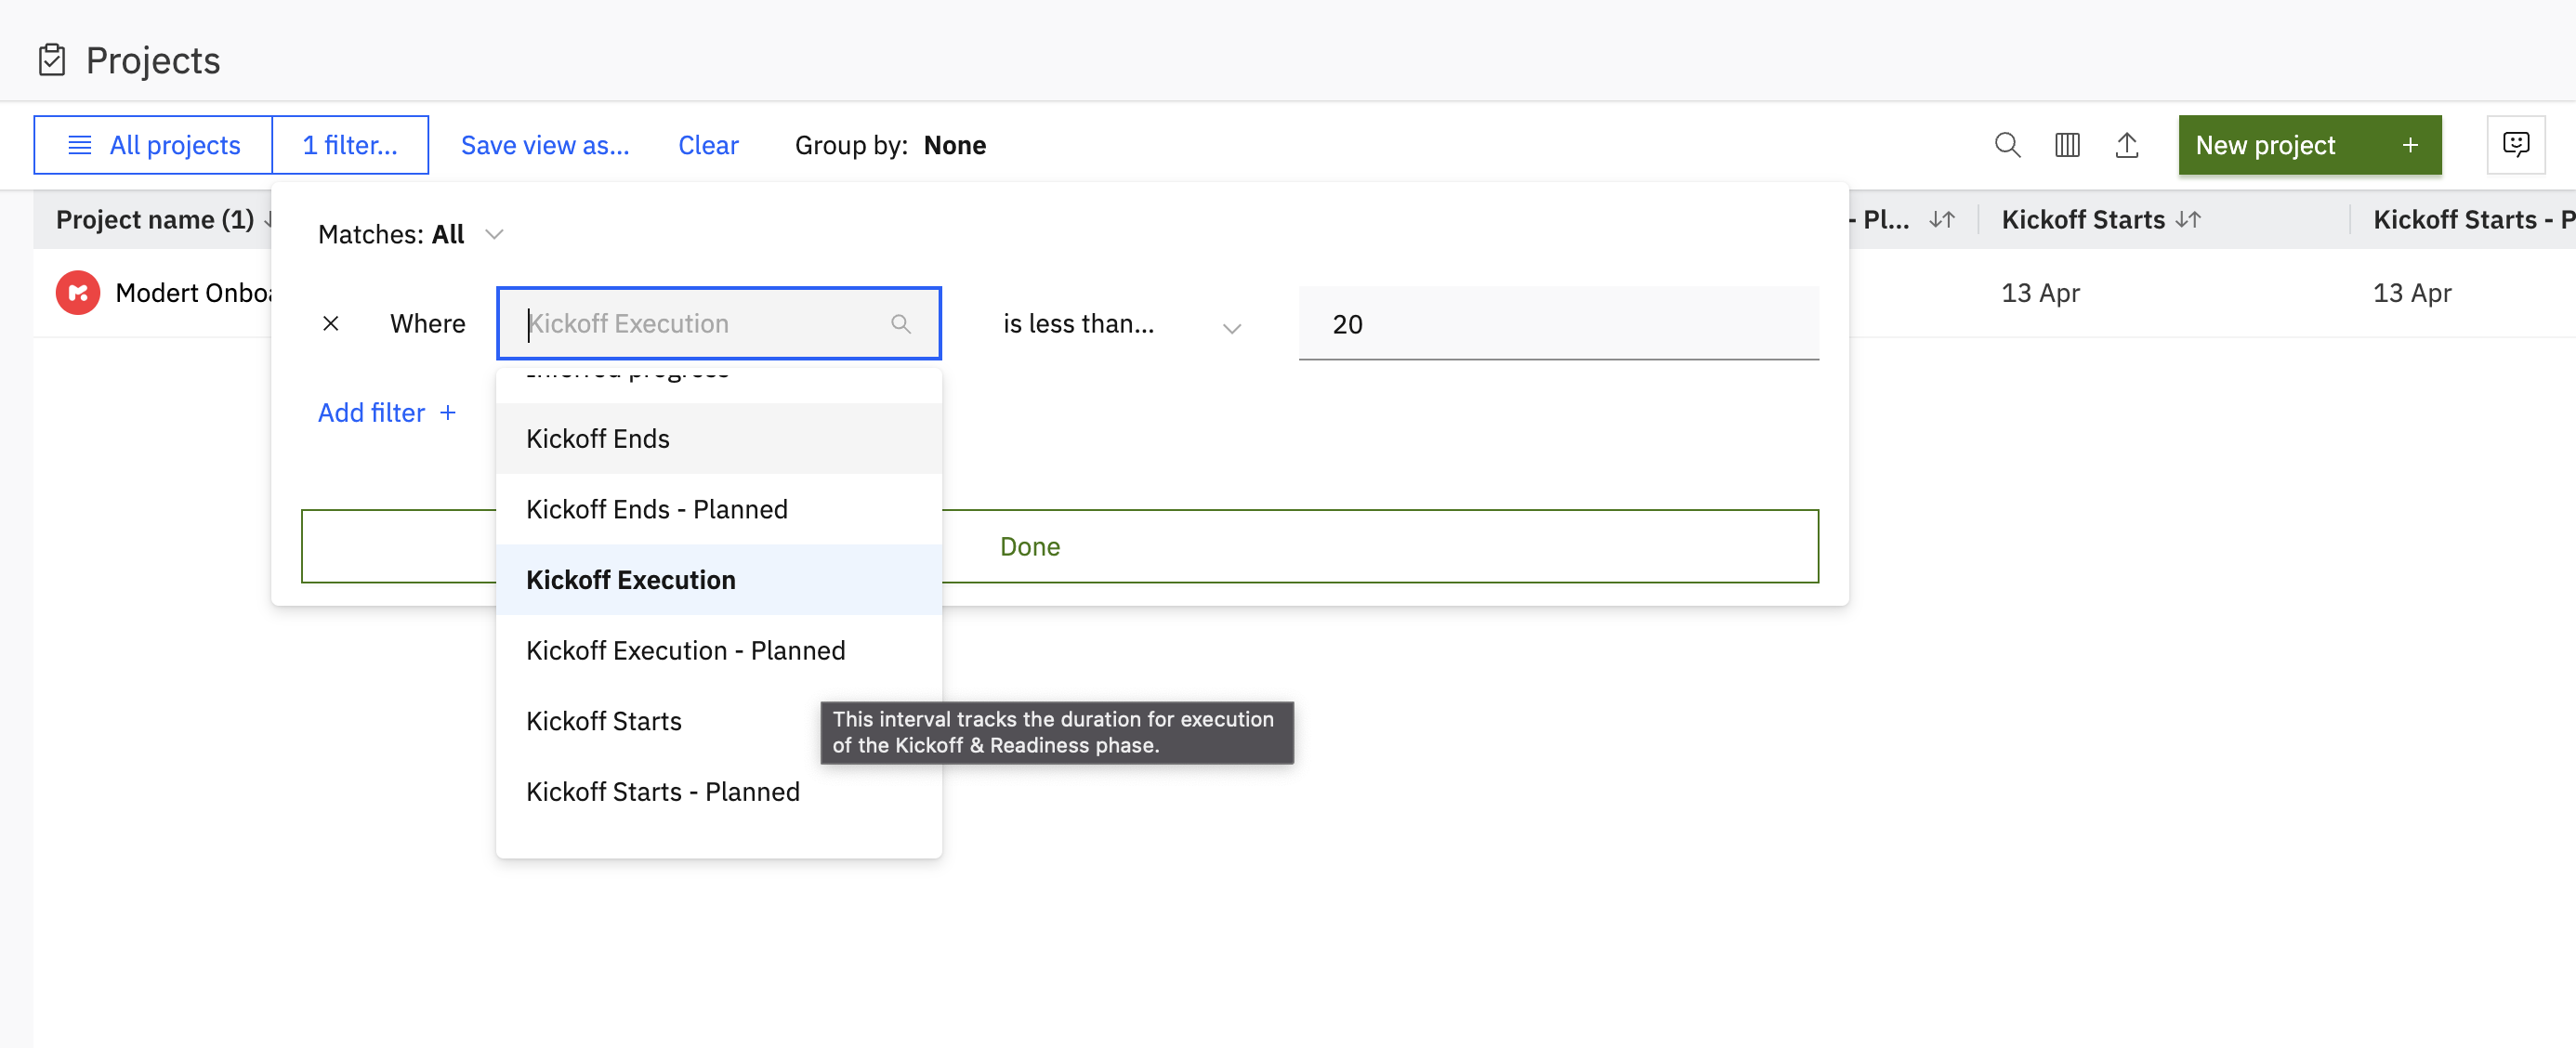
Task: Click search icon inside field selector
Action: point(900,323)
